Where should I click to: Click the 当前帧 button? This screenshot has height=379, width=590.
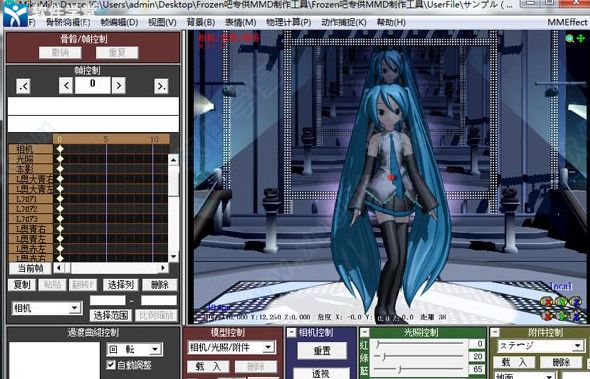click(x=30, y=268)
